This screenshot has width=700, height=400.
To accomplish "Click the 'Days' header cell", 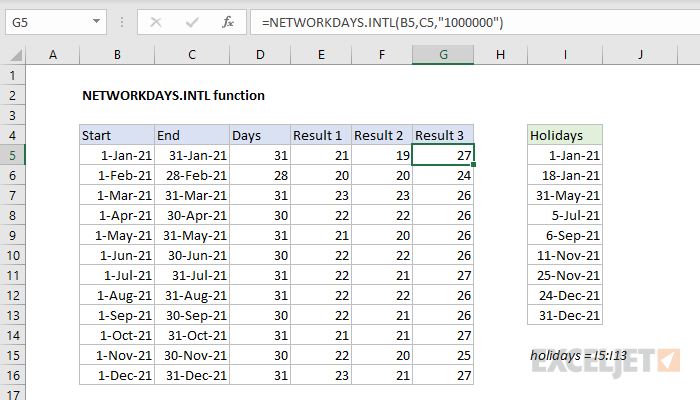I will (x=260, y=135).
